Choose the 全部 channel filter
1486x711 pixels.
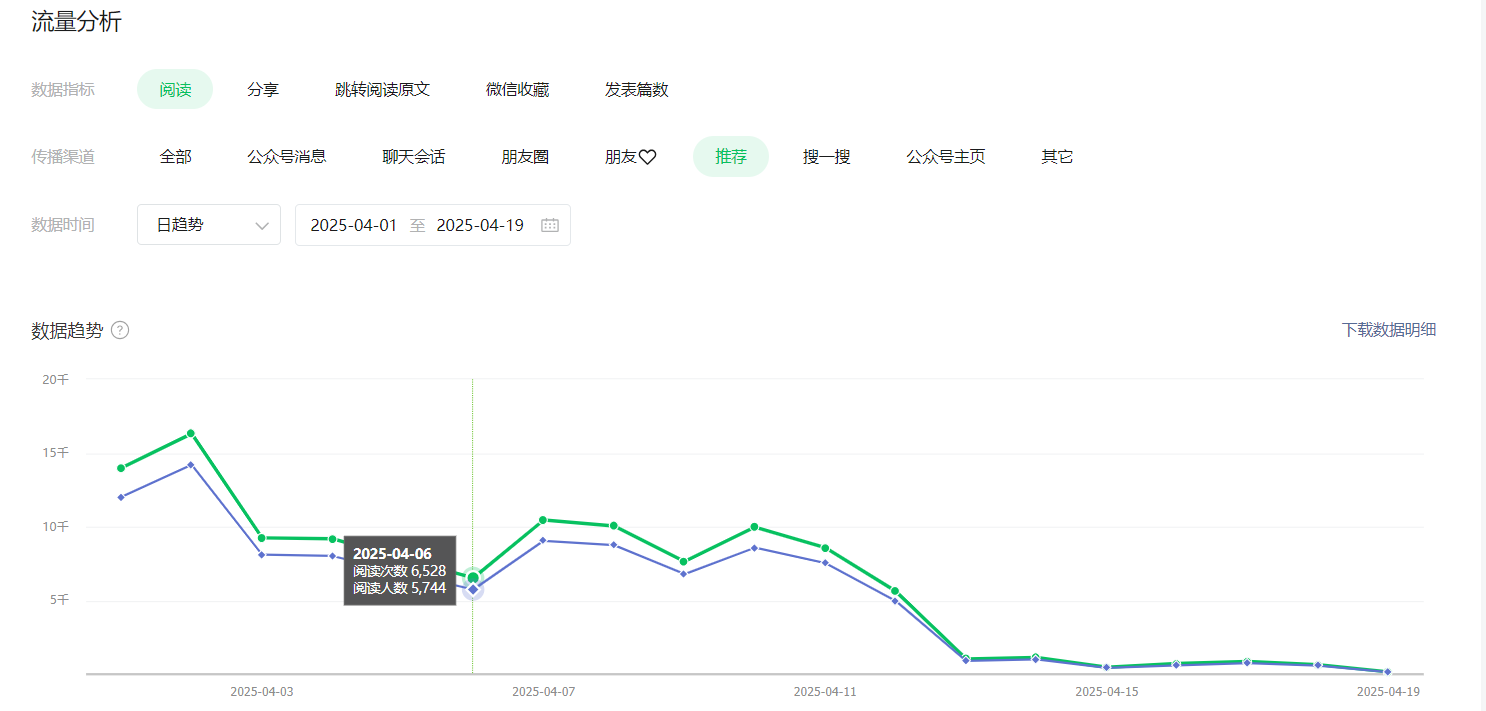point(175,157)
